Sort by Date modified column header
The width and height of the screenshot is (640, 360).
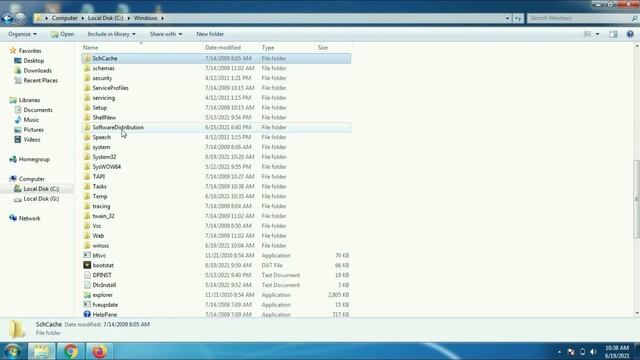point(223,48)
